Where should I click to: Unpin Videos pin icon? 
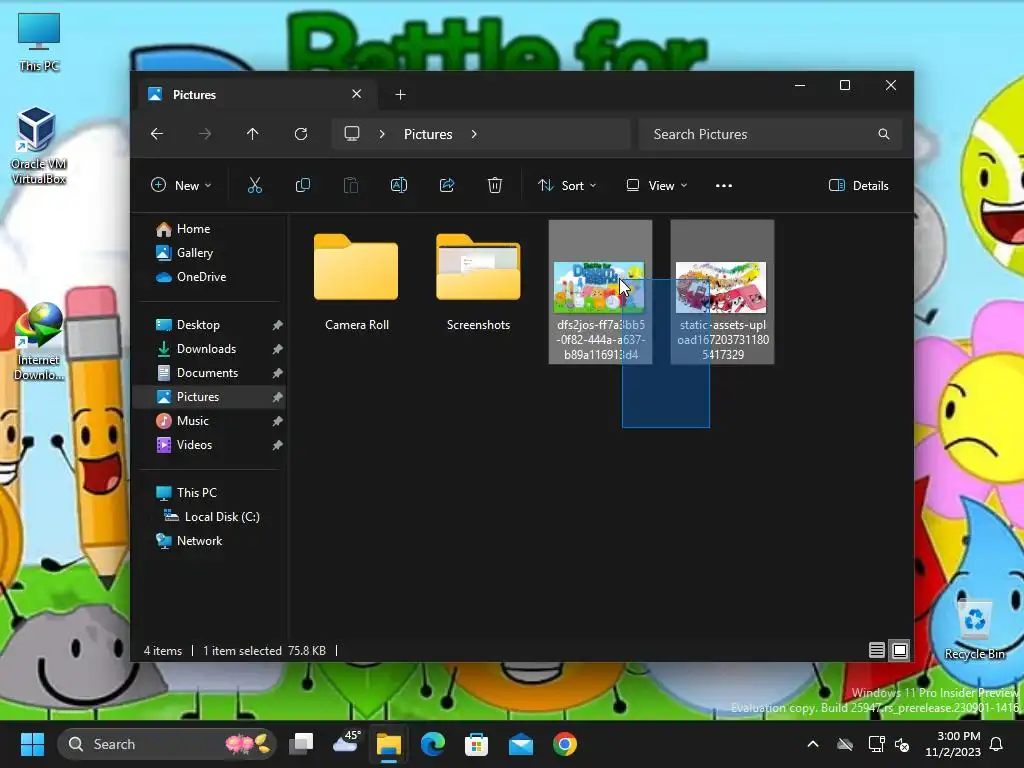coord(278,445)
